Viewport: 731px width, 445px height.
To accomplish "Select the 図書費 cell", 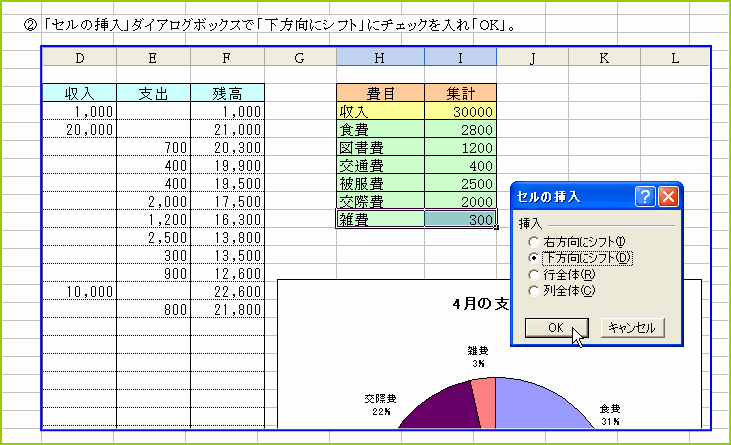I will [380, 147].
